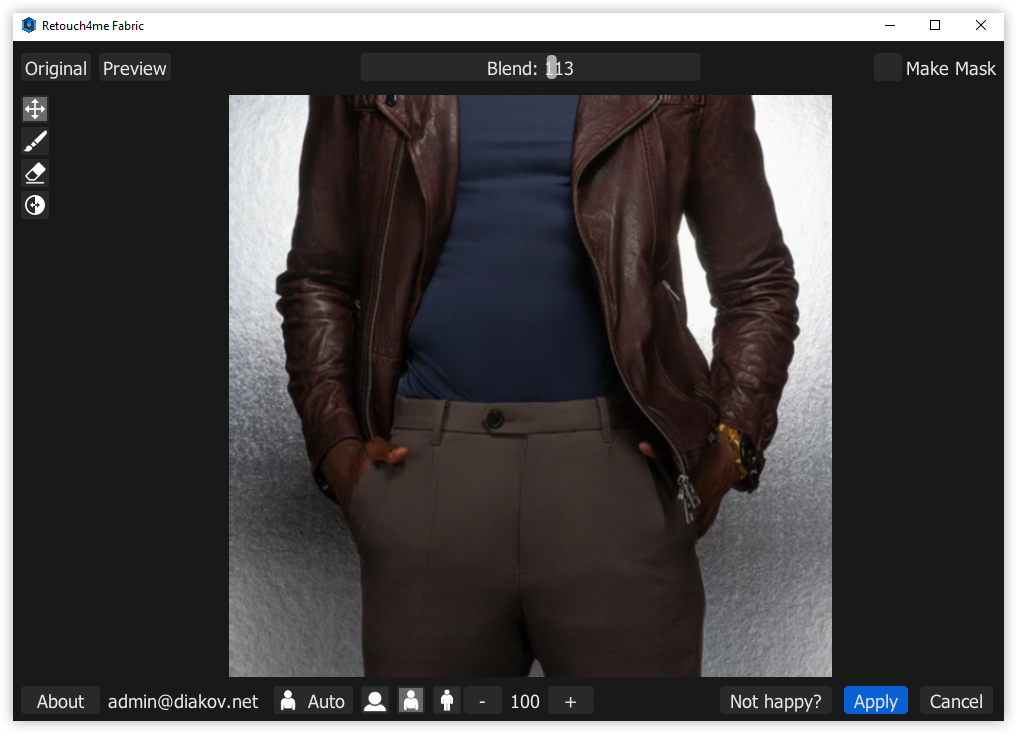Select the Eraser tool
The image size is (1017, 734).
click(35, 173)
